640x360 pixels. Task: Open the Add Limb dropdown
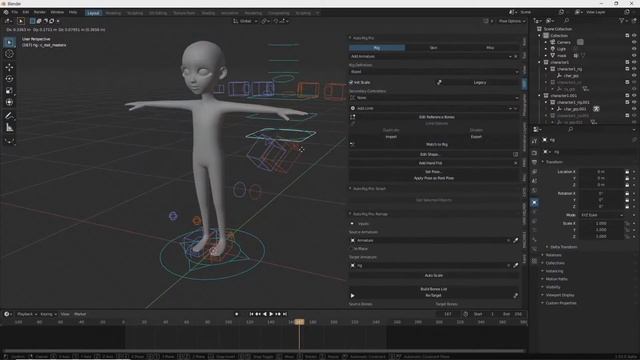pos(434,109)
